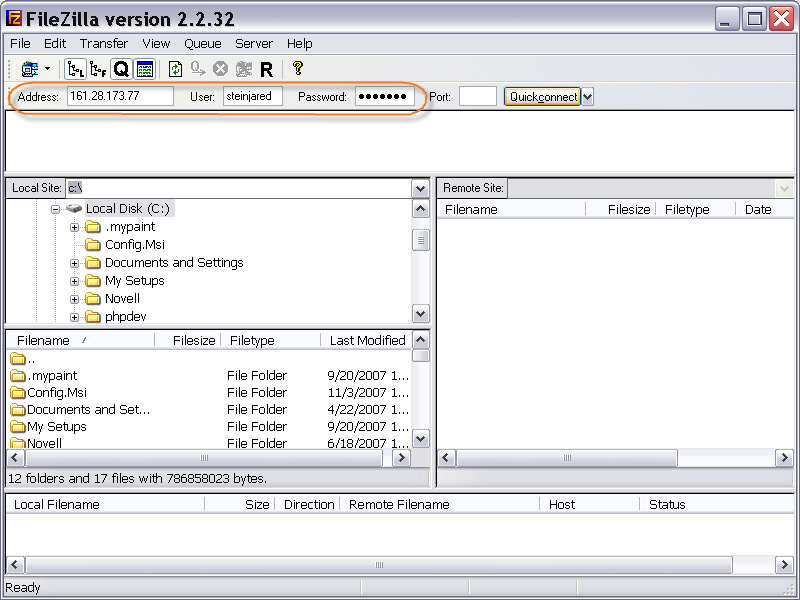Click the R toolbar icon

tap(266, 69)
